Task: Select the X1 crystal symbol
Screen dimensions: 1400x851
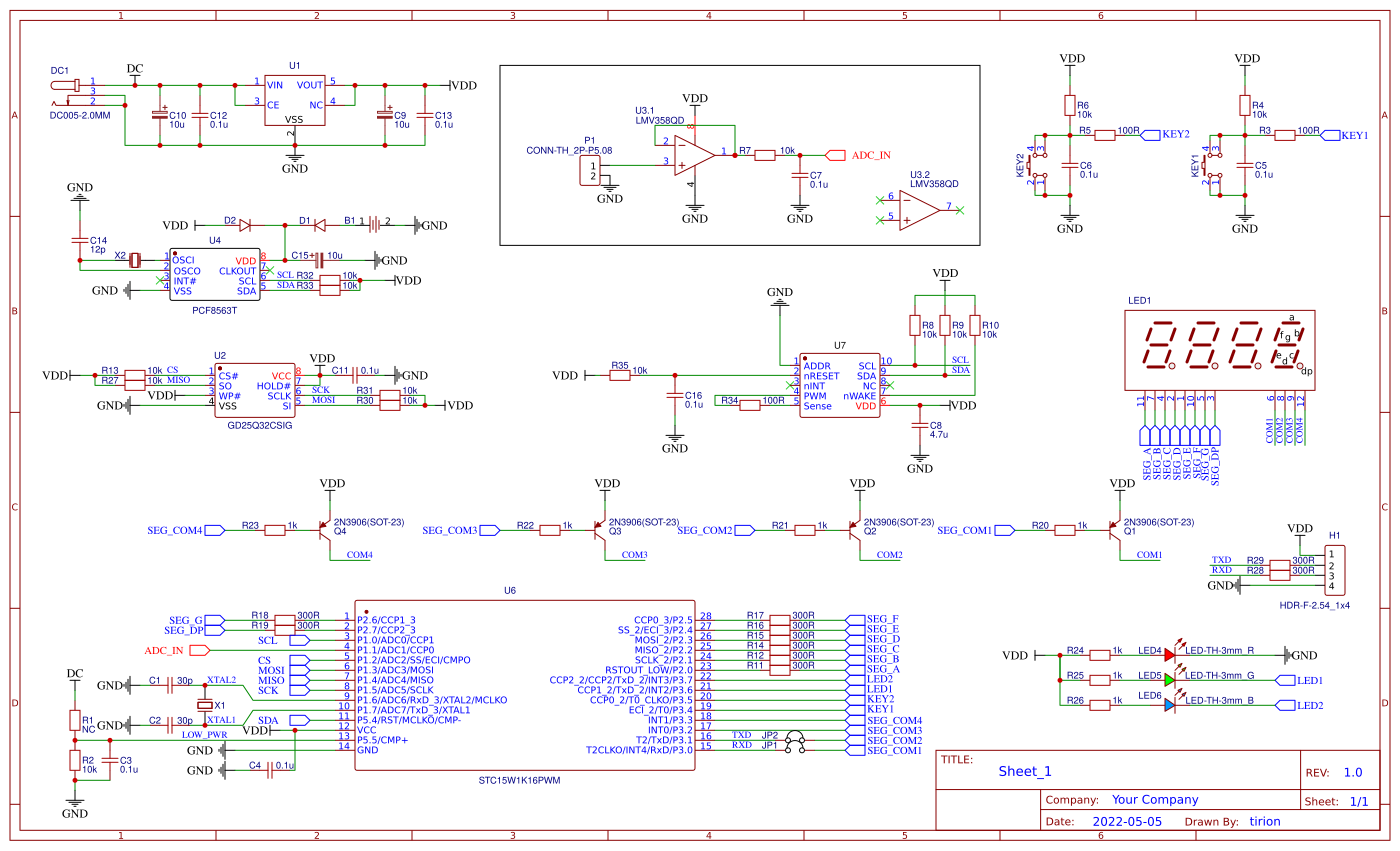Action: click(x=206, y=705)
